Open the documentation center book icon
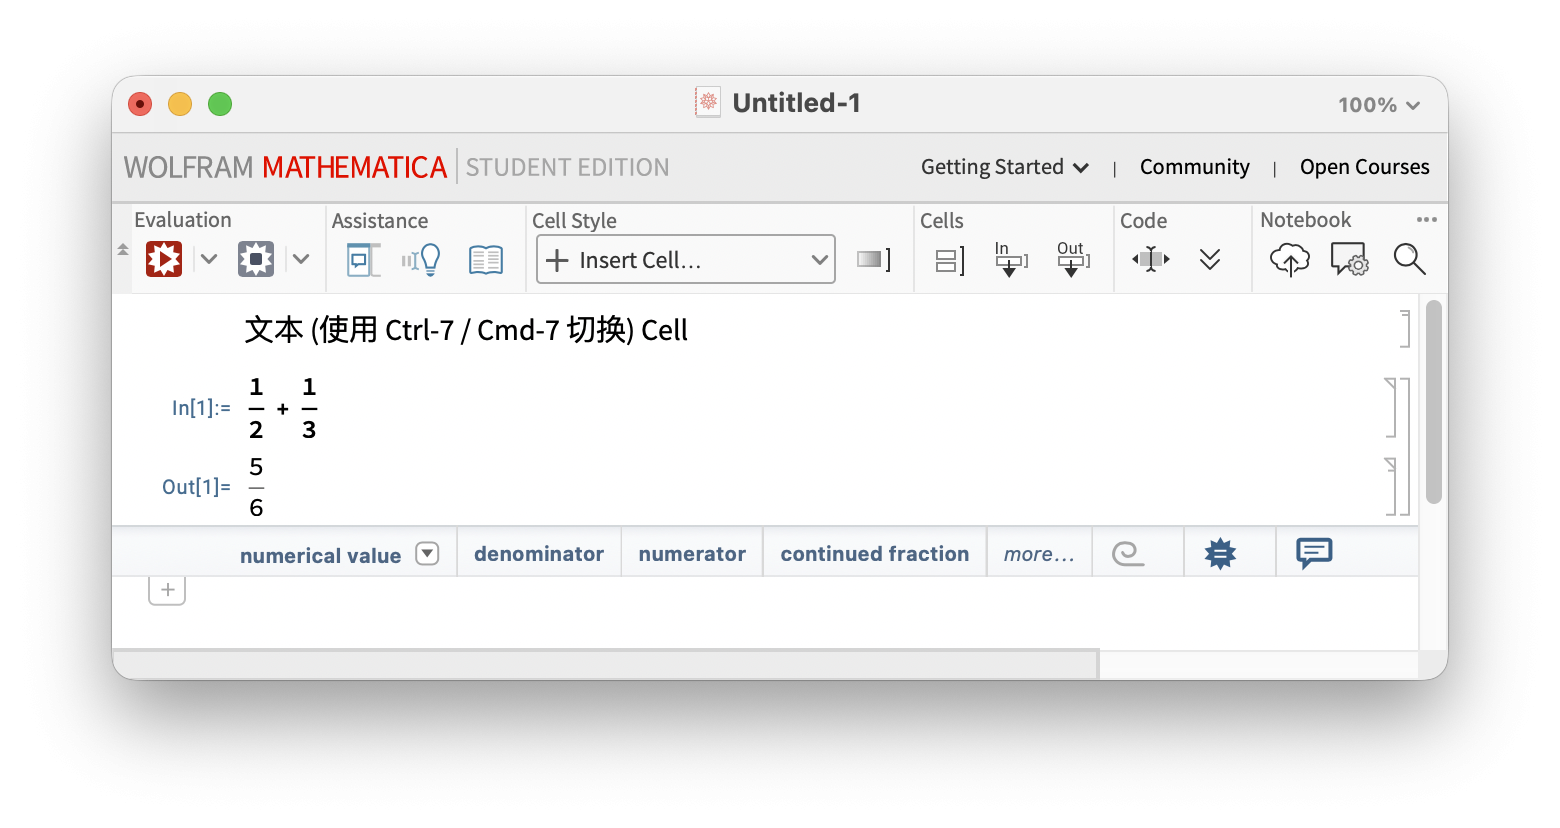 486,259
